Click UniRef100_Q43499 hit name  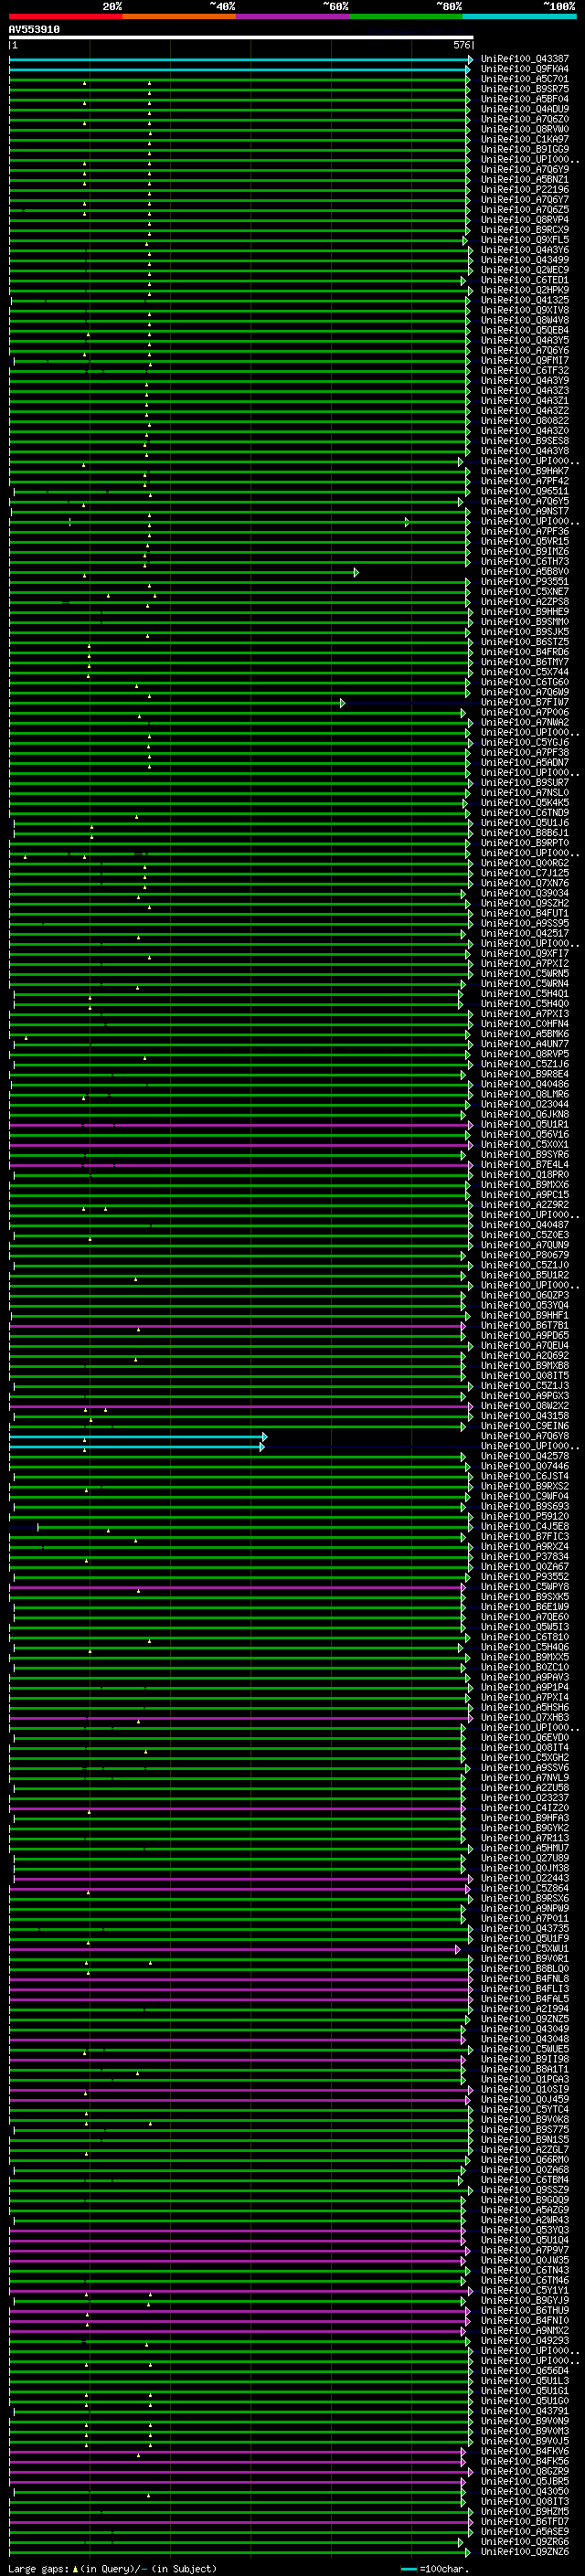(x=524, y=260)
